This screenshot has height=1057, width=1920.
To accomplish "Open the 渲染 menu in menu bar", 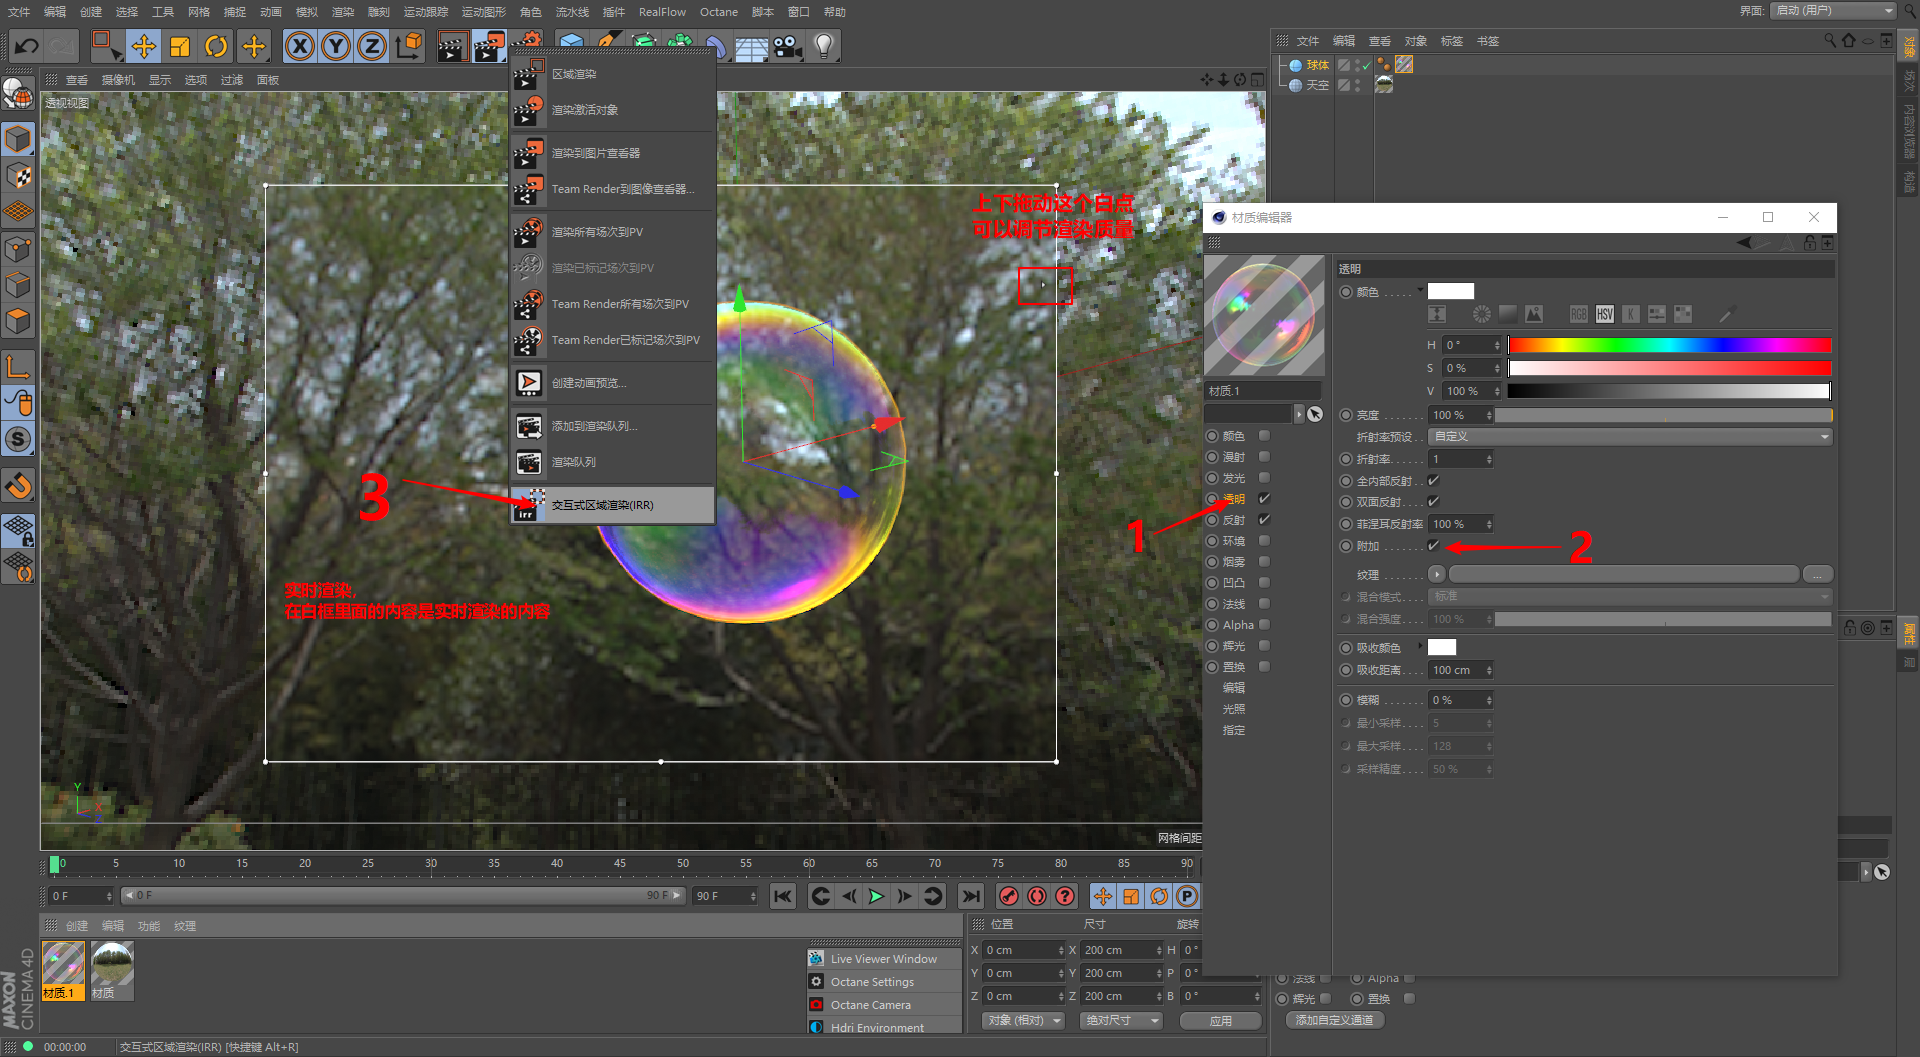I will point(343,12).
